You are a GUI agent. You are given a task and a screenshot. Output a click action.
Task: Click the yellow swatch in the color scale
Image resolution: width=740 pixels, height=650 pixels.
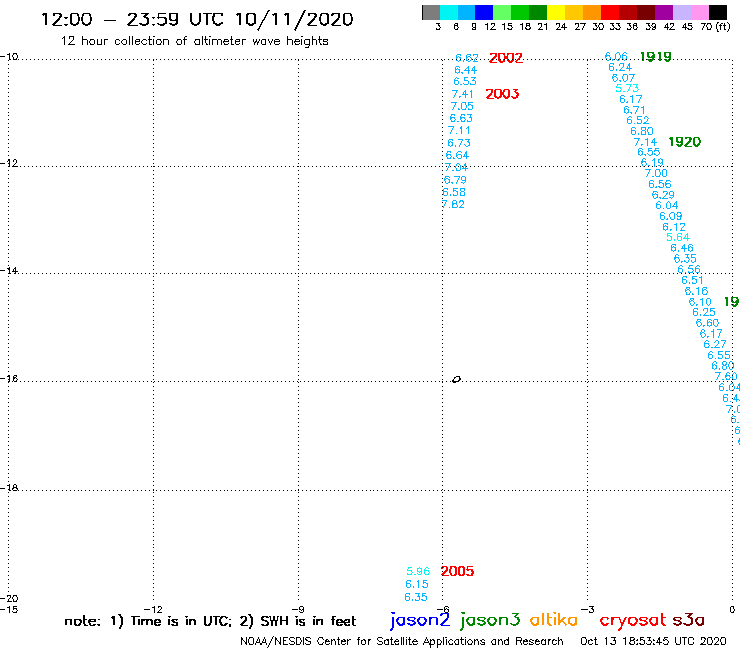556,12
